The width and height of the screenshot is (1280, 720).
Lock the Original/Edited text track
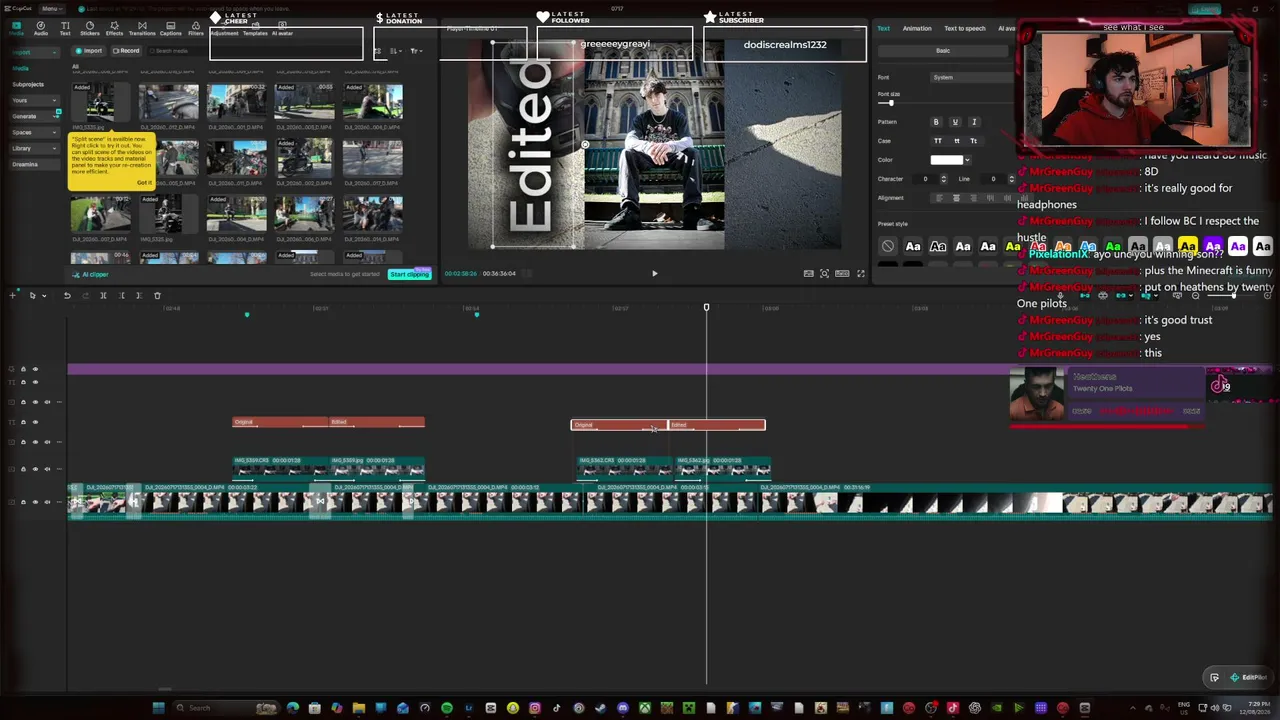click(x=24, y=422)
